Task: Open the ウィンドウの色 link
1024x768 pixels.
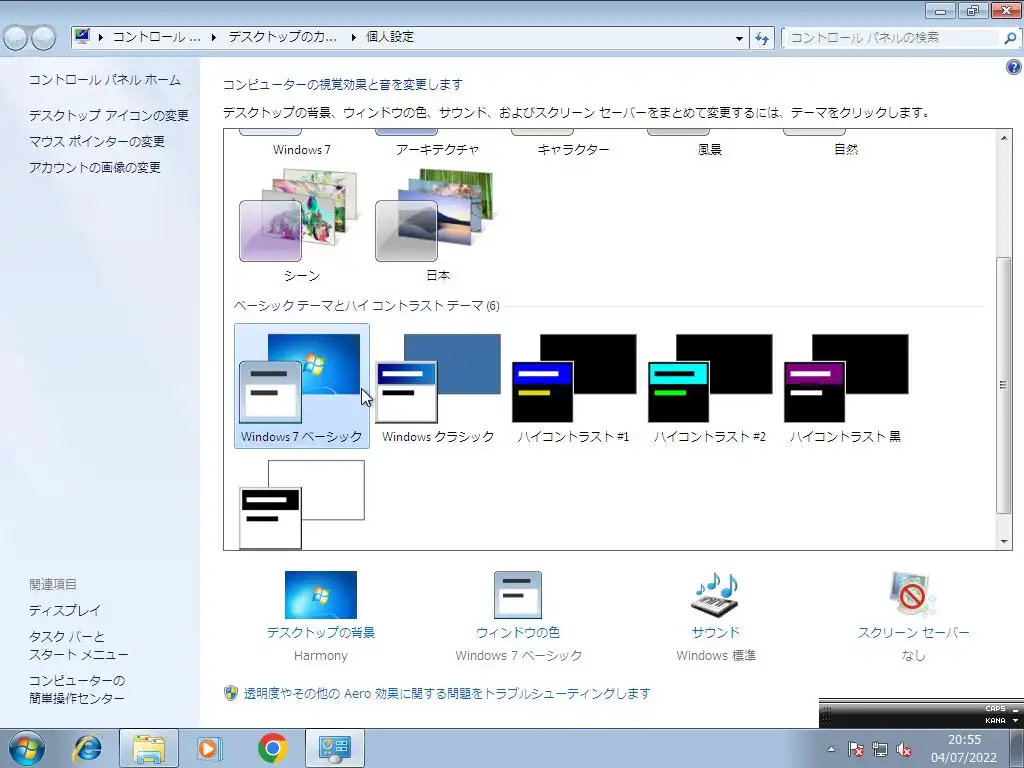Action: click(x=518, y=632)
